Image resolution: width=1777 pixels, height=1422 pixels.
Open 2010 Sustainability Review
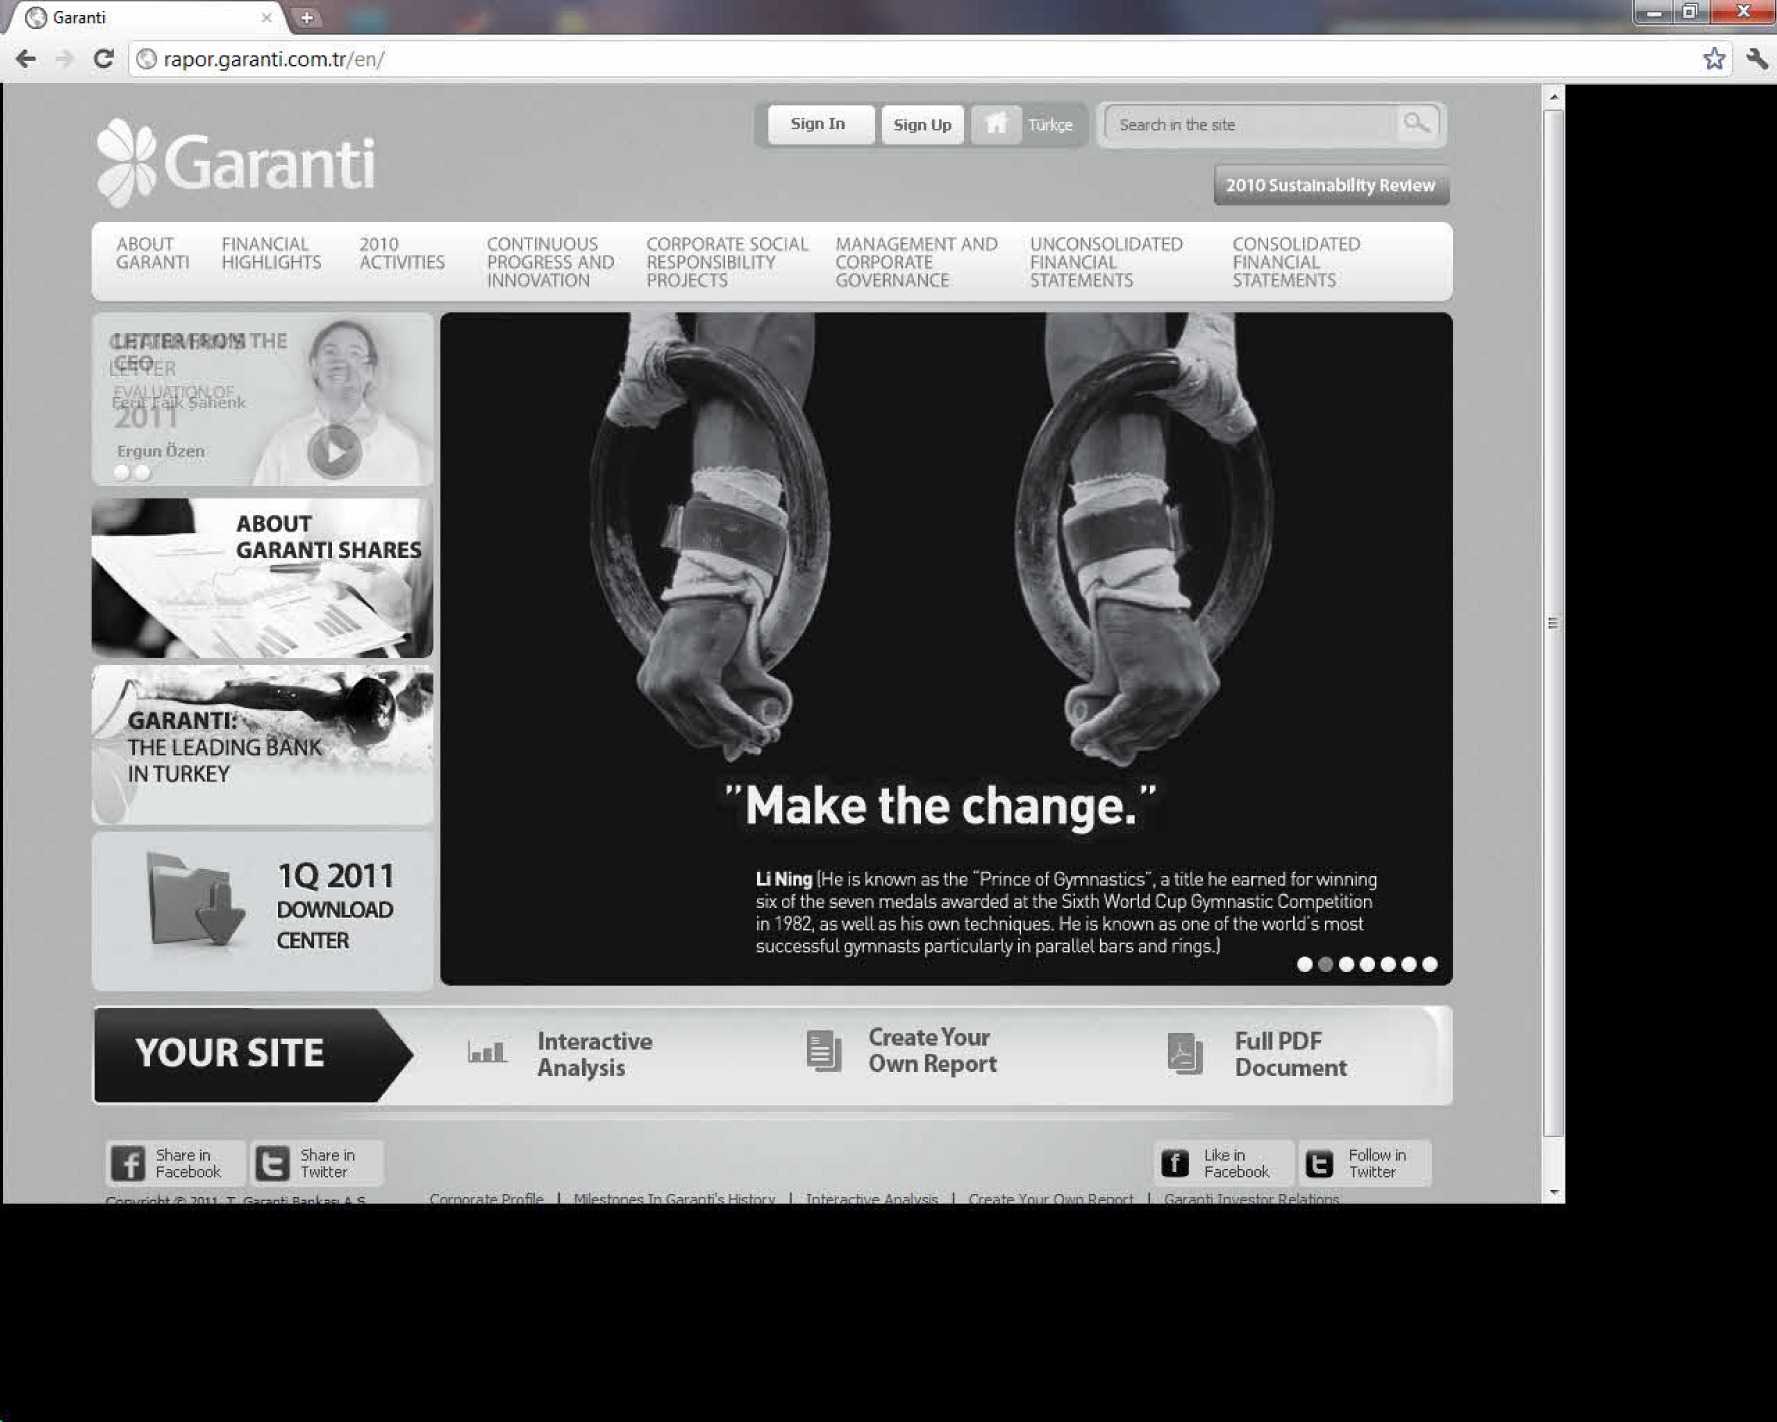click(x=1330, y=185)
